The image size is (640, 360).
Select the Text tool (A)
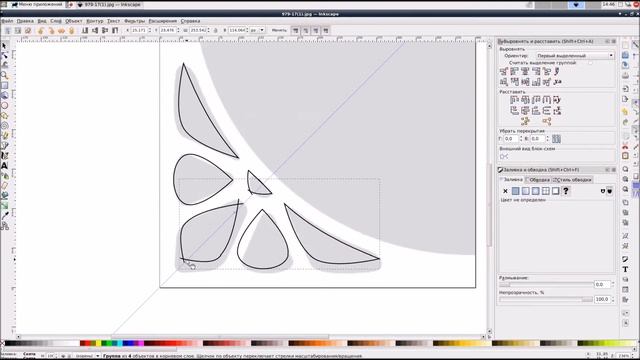click(4, 166)
